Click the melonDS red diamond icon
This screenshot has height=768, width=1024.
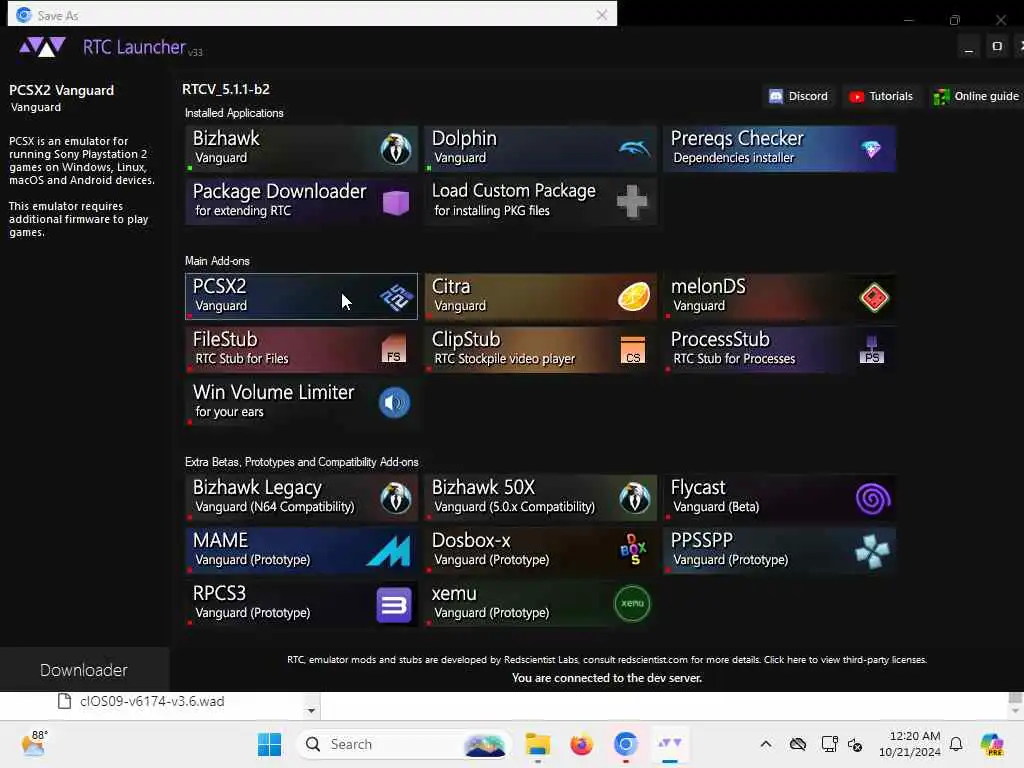[874, 298]
